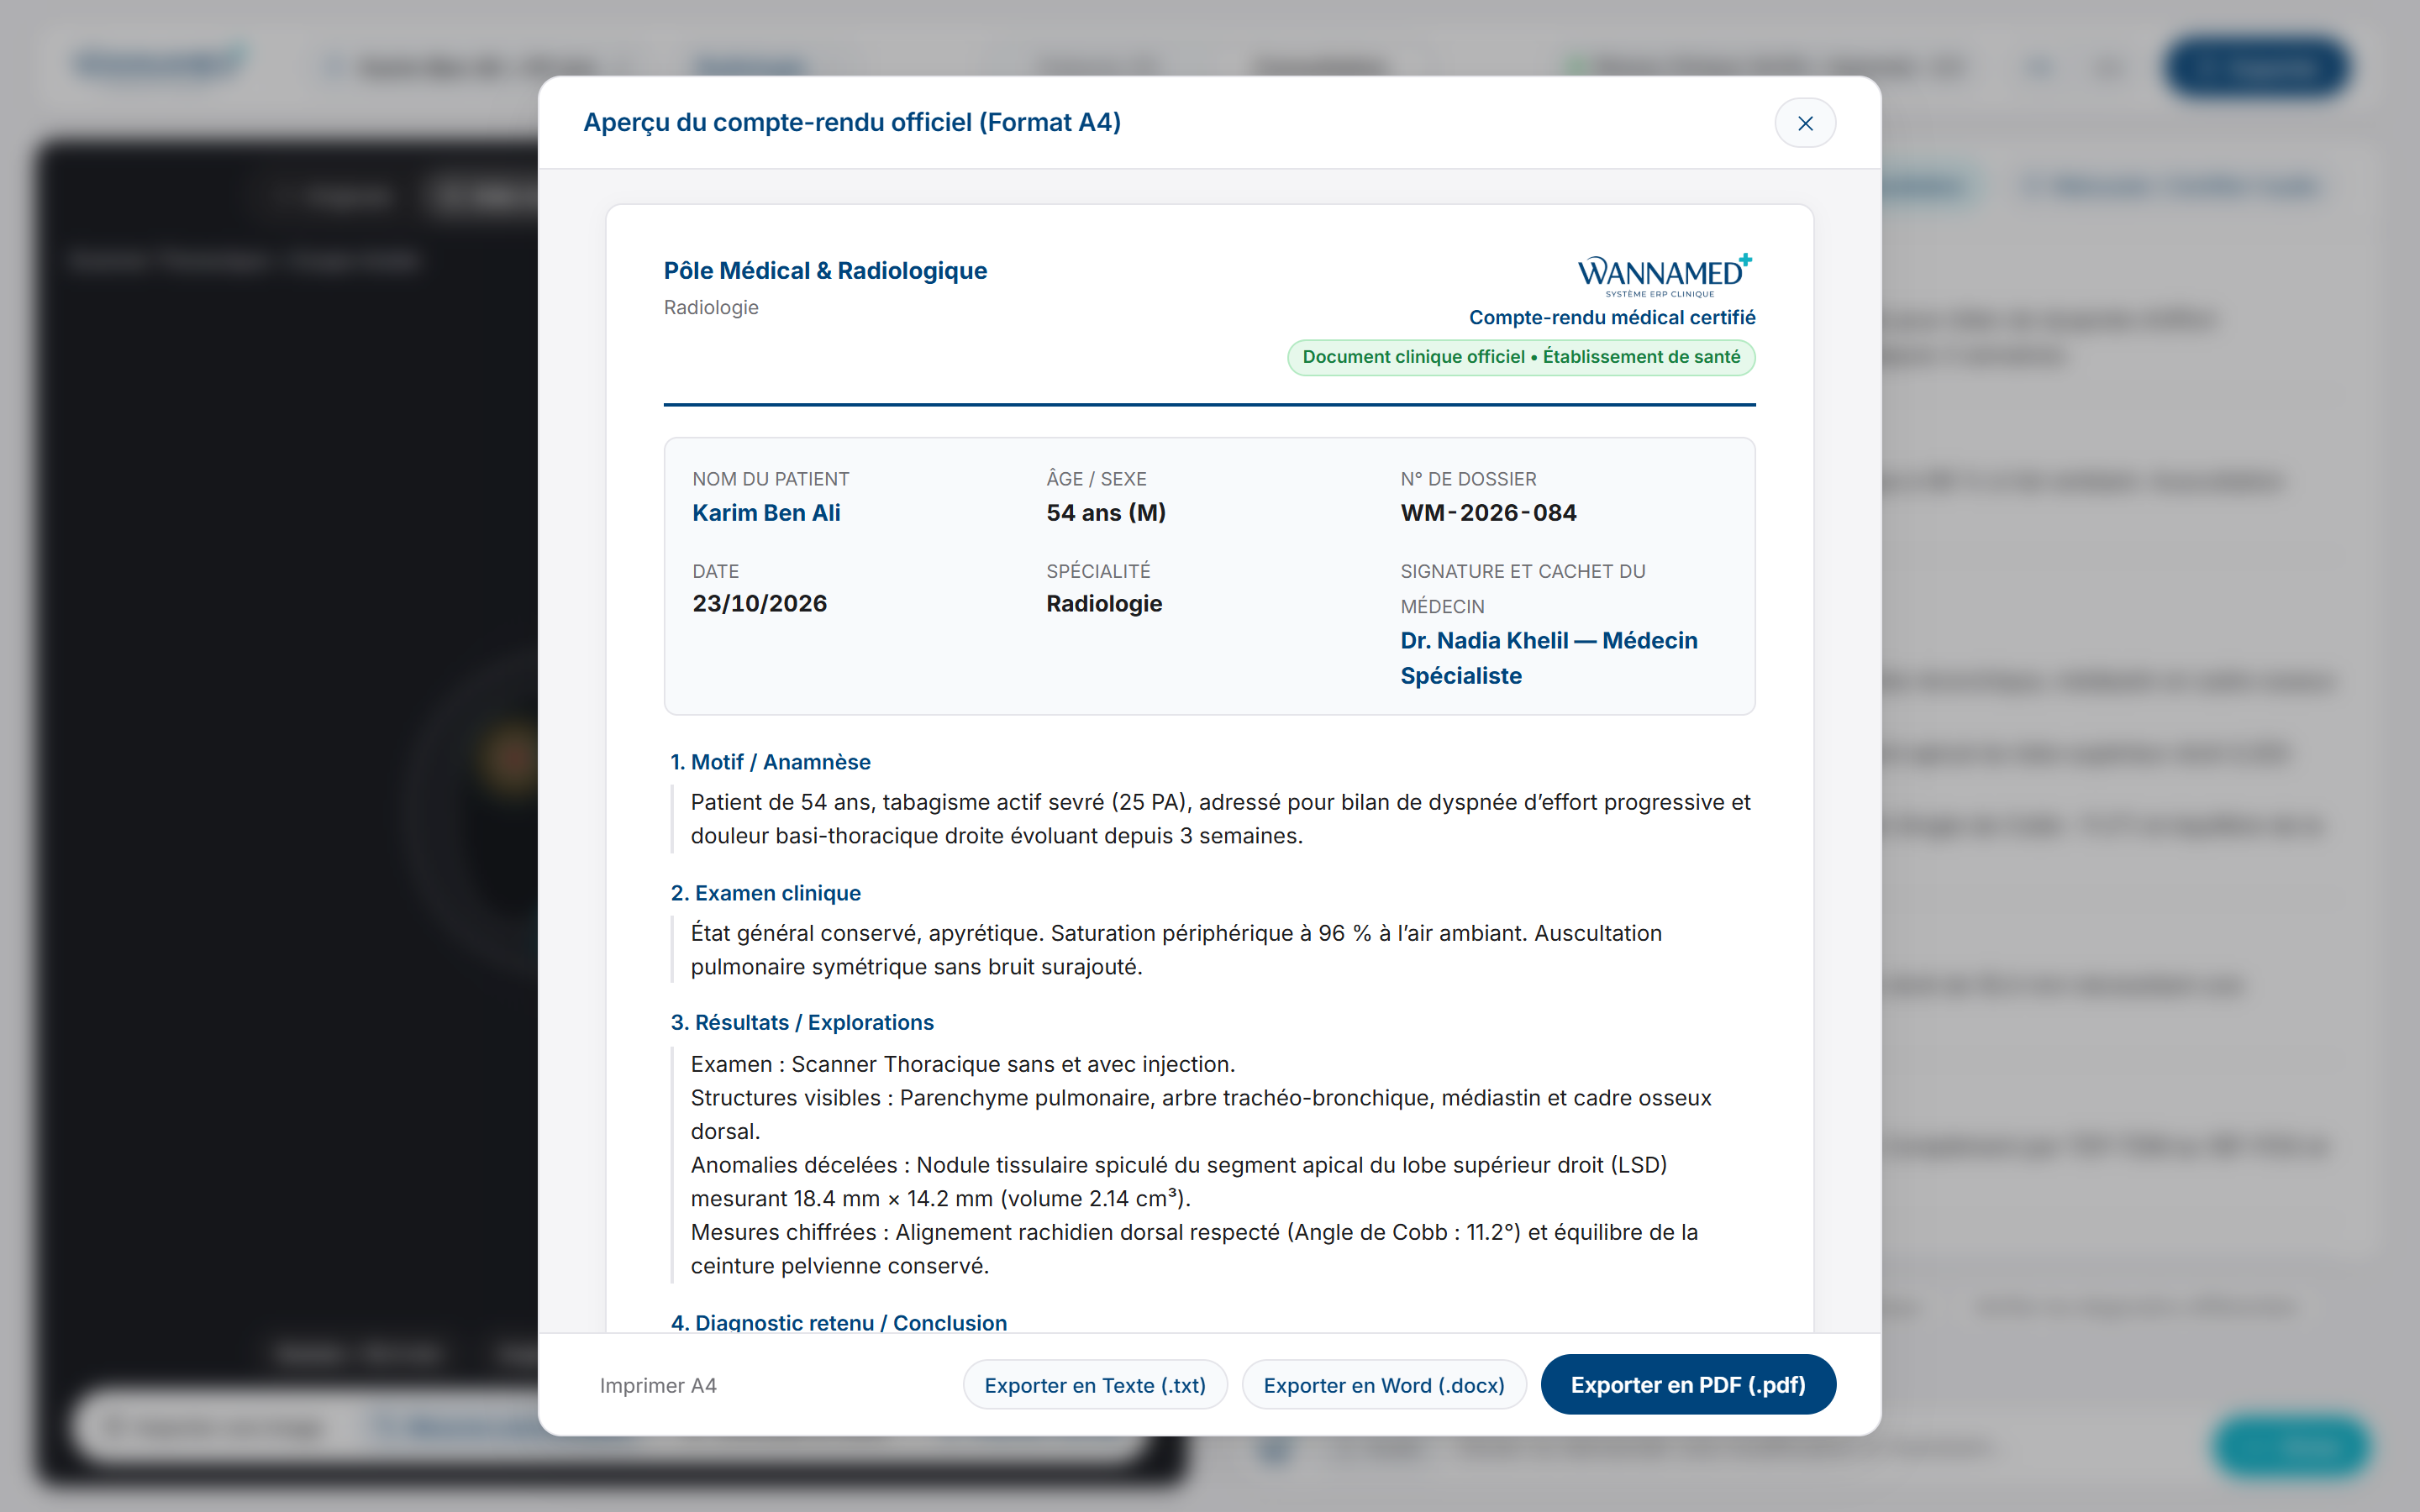Click Exporter en Word (.docx)
2420x1512 pixels.
tap(1384, 1385)
